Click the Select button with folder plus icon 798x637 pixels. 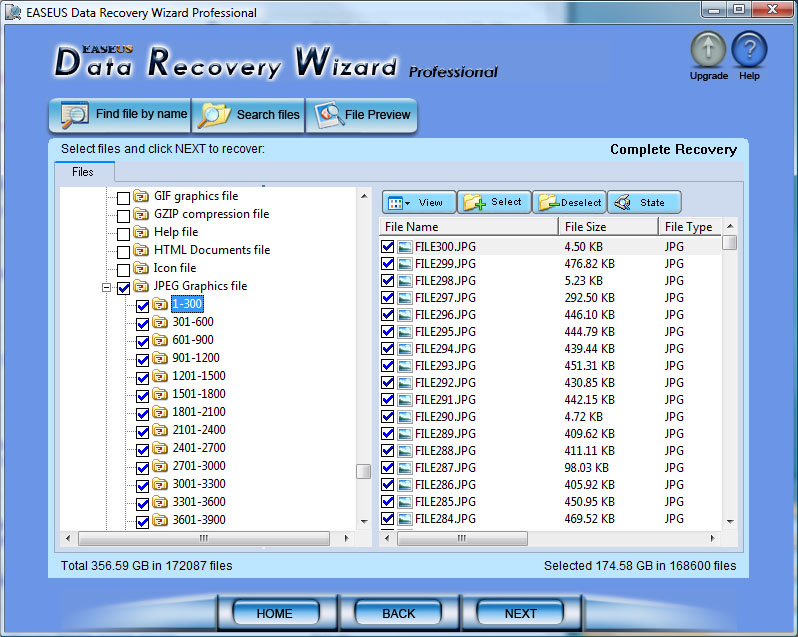(x=494, y=202)
